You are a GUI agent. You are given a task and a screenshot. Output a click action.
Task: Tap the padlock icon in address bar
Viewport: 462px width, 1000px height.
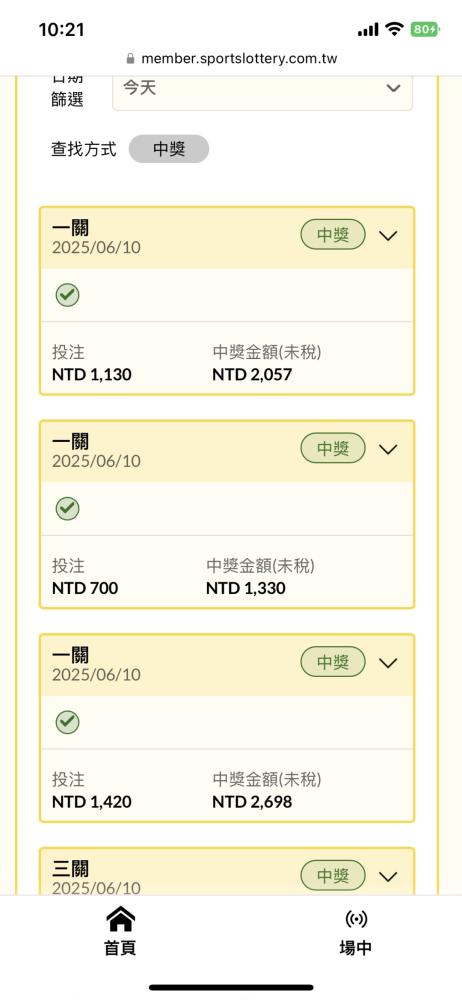coord(130,59)
